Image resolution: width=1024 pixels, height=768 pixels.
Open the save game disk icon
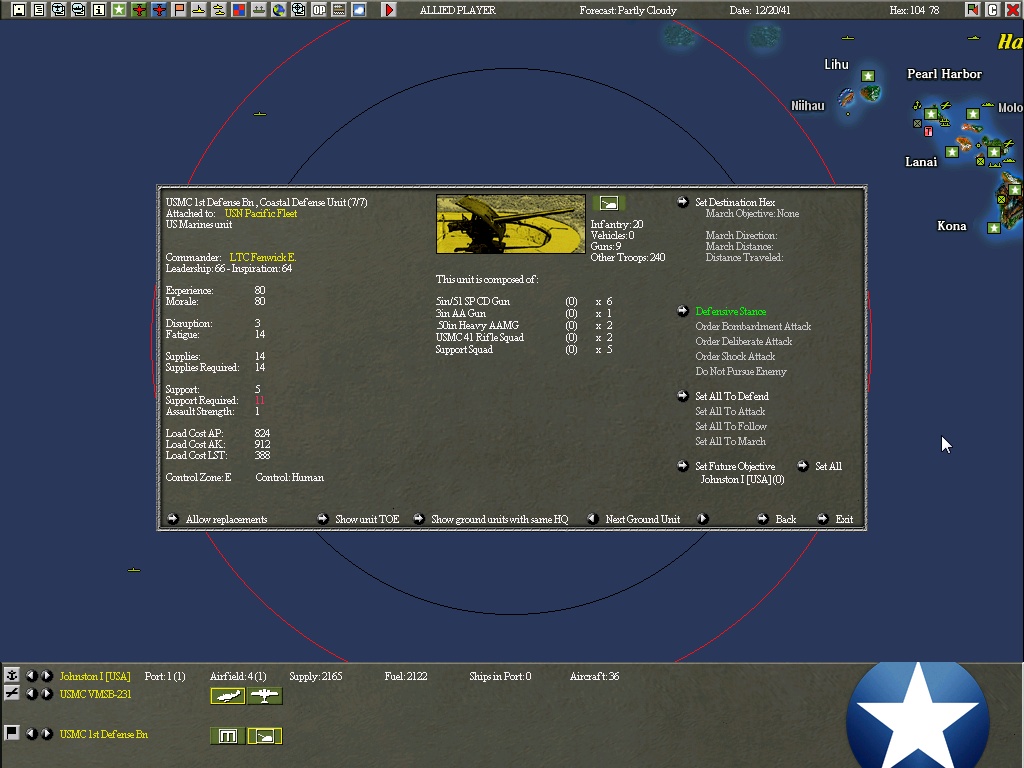coord(18,10)
